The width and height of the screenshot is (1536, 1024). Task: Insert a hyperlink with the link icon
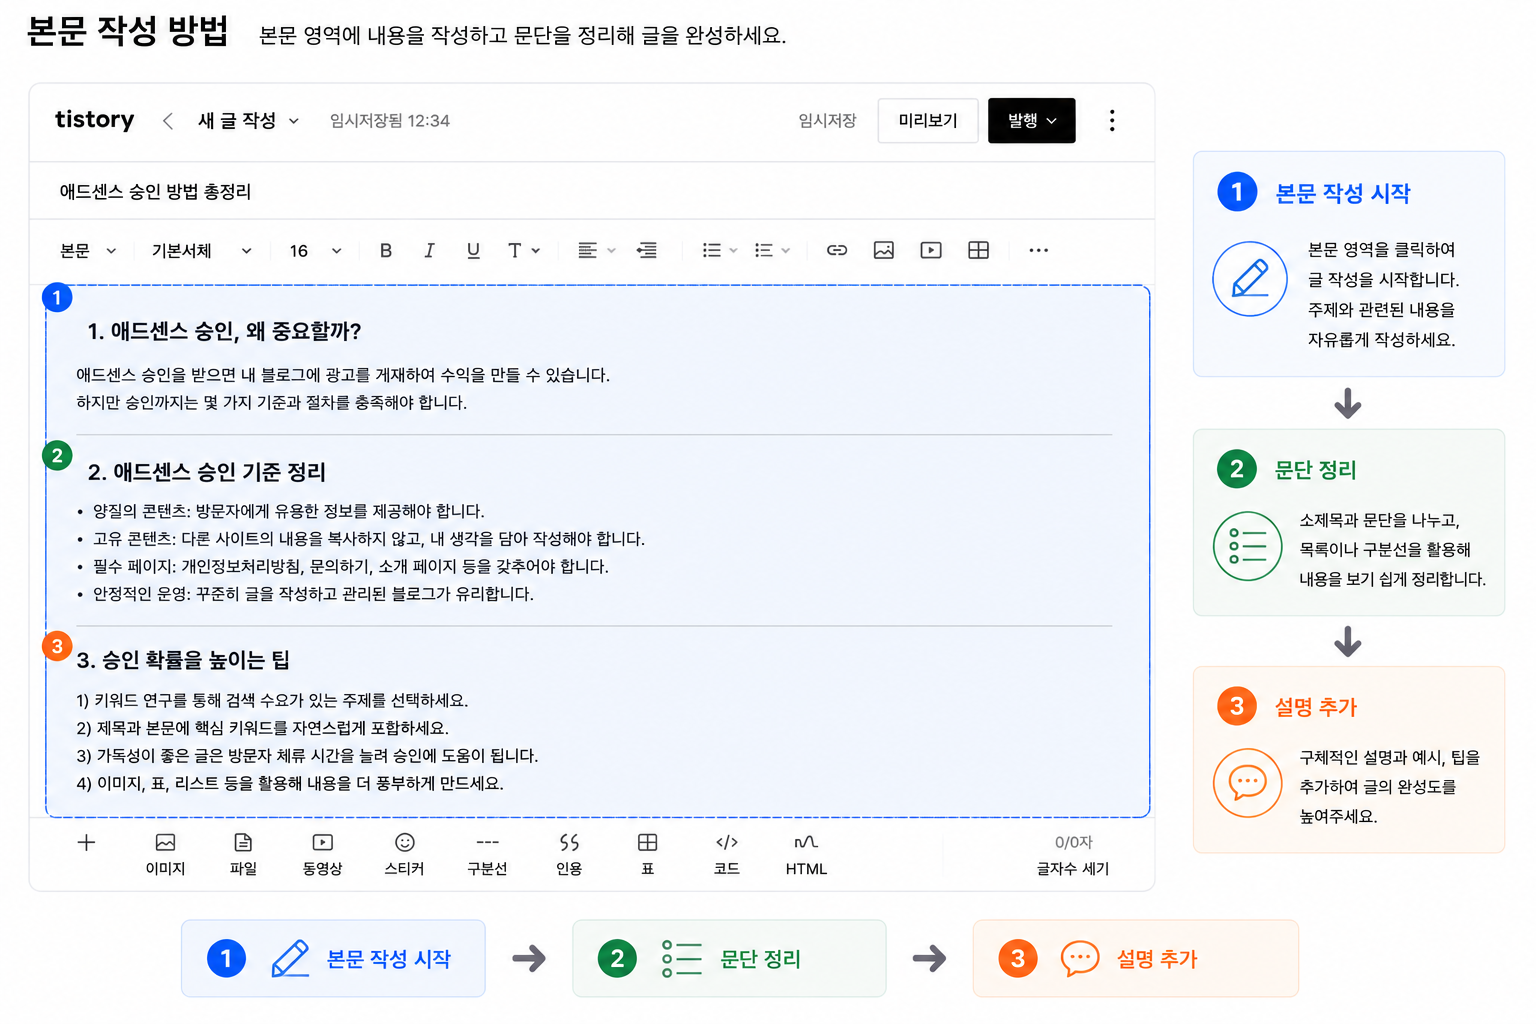[837, 250]
